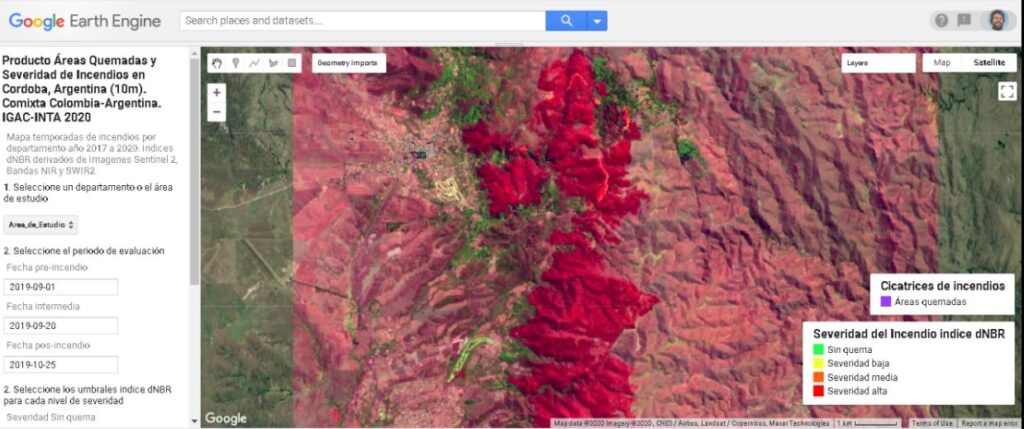Screen dimensions: 1024x429
Task: Toggle fullscreen map view
Action: point(1007,91)
